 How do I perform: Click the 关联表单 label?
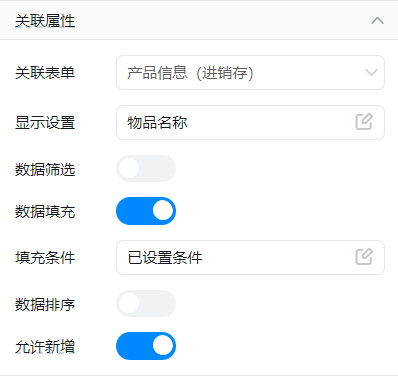pos(45,73)
